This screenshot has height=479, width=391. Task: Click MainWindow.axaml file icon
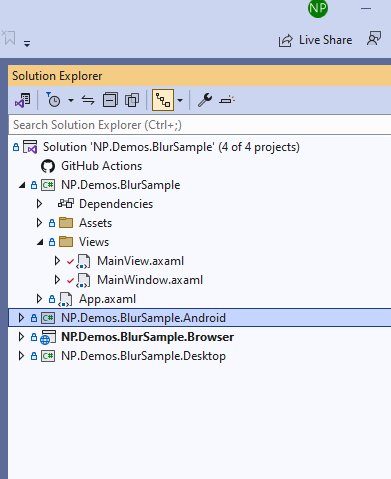[83, 280]
